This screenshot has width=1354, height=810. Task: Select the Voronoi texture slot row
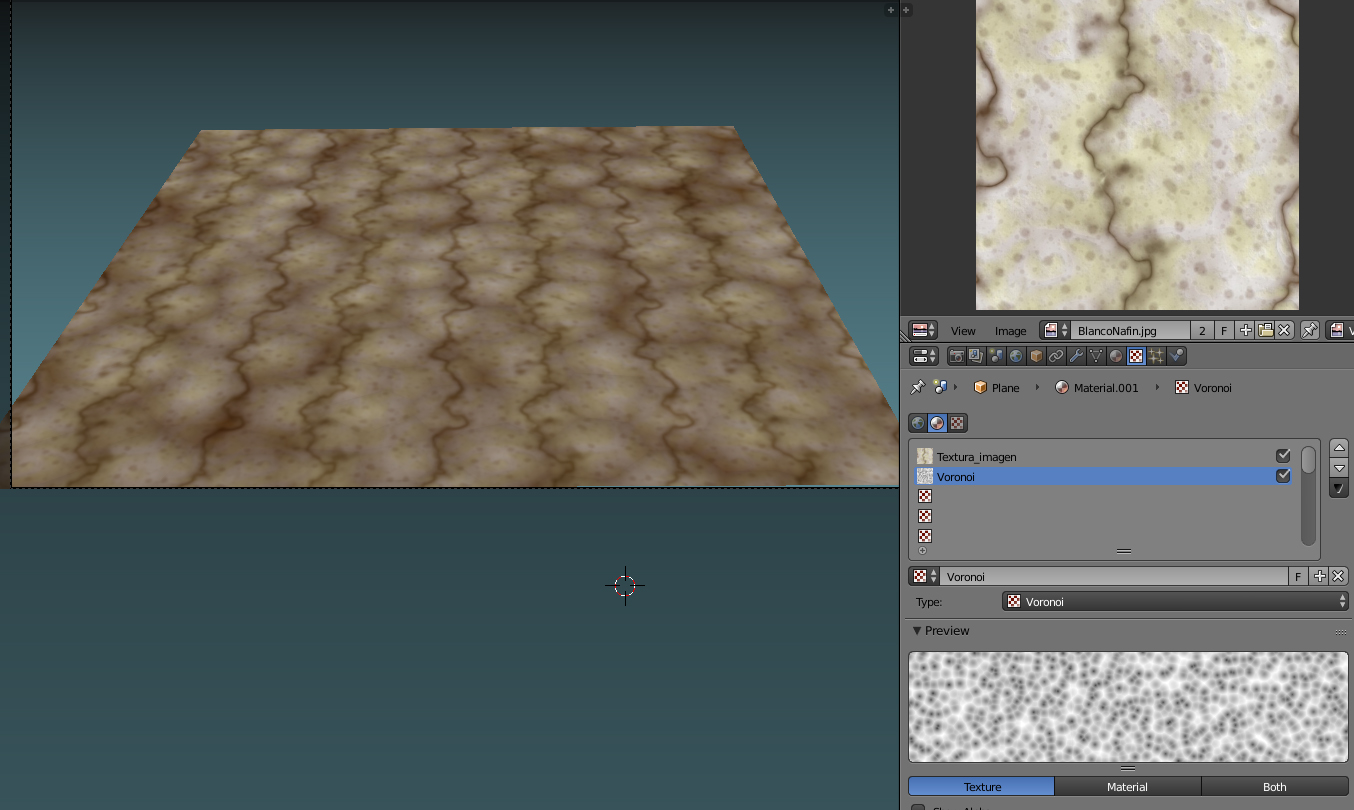pos(1104,476)
